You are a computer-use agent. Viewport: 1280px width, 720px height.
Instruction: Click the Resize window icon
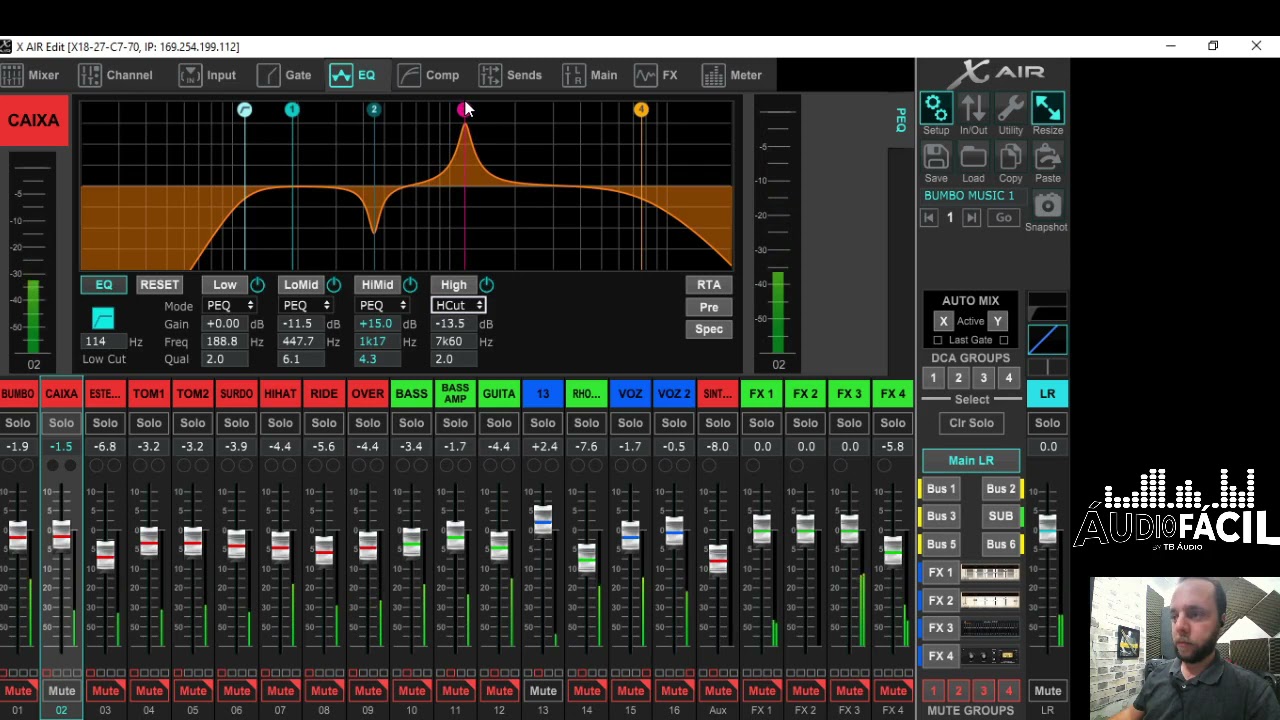1048,107
